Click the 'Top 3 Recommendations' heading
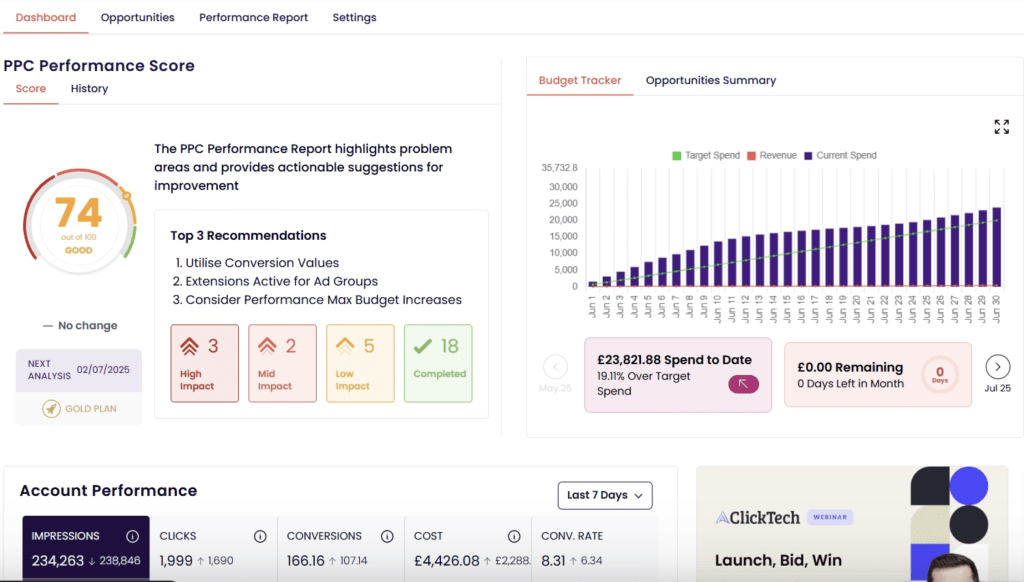Viewport: 1024px width, 582px height. tap(248, 236)
